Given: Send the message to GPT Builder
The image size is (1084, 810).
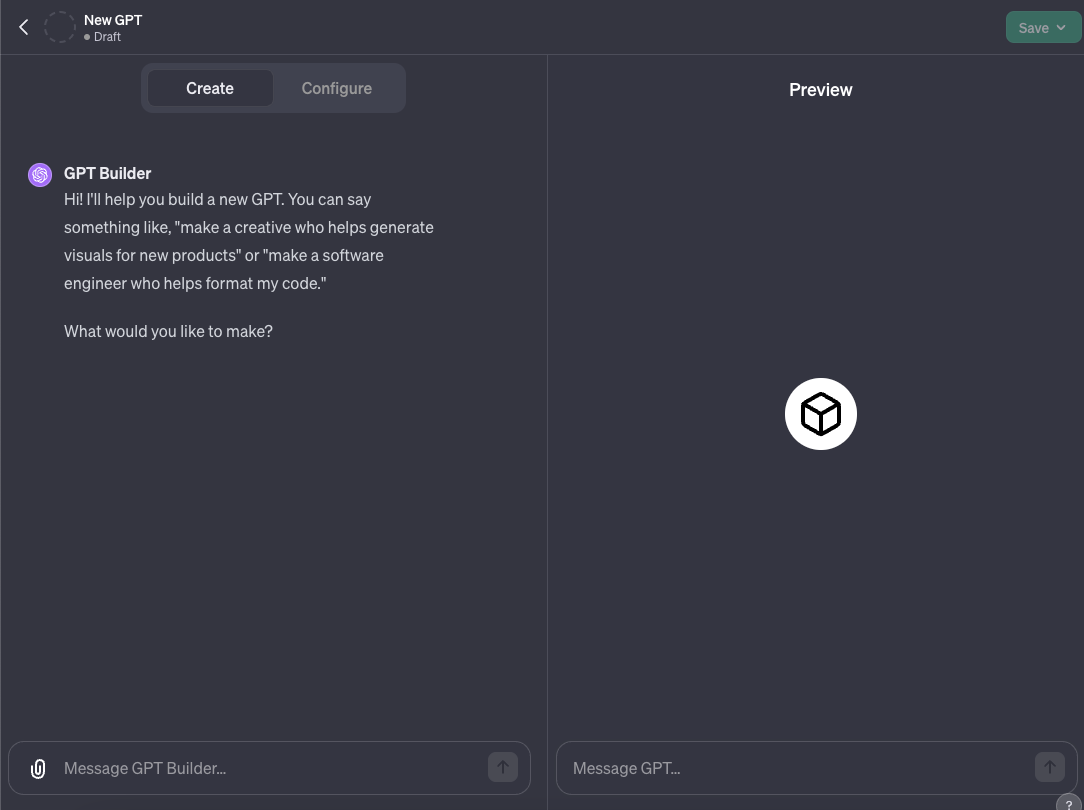Looking at the screenshot, I should (x=502, y=767).
